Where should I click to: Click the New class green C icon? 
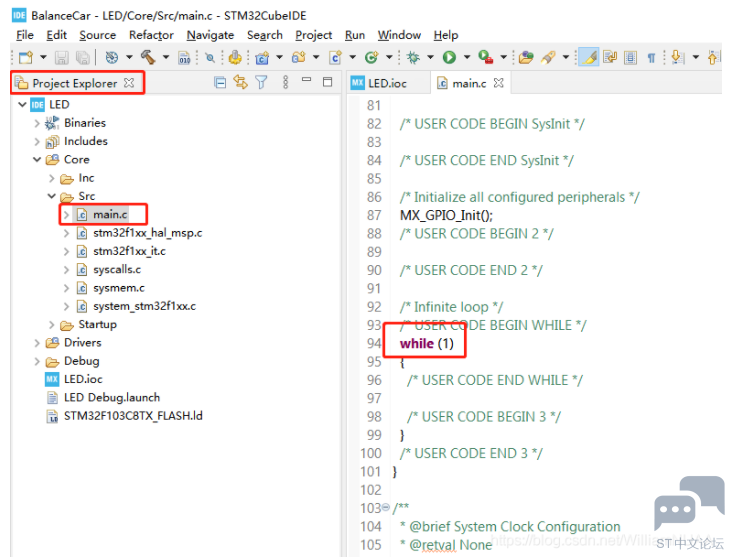[x=371, y=57]
